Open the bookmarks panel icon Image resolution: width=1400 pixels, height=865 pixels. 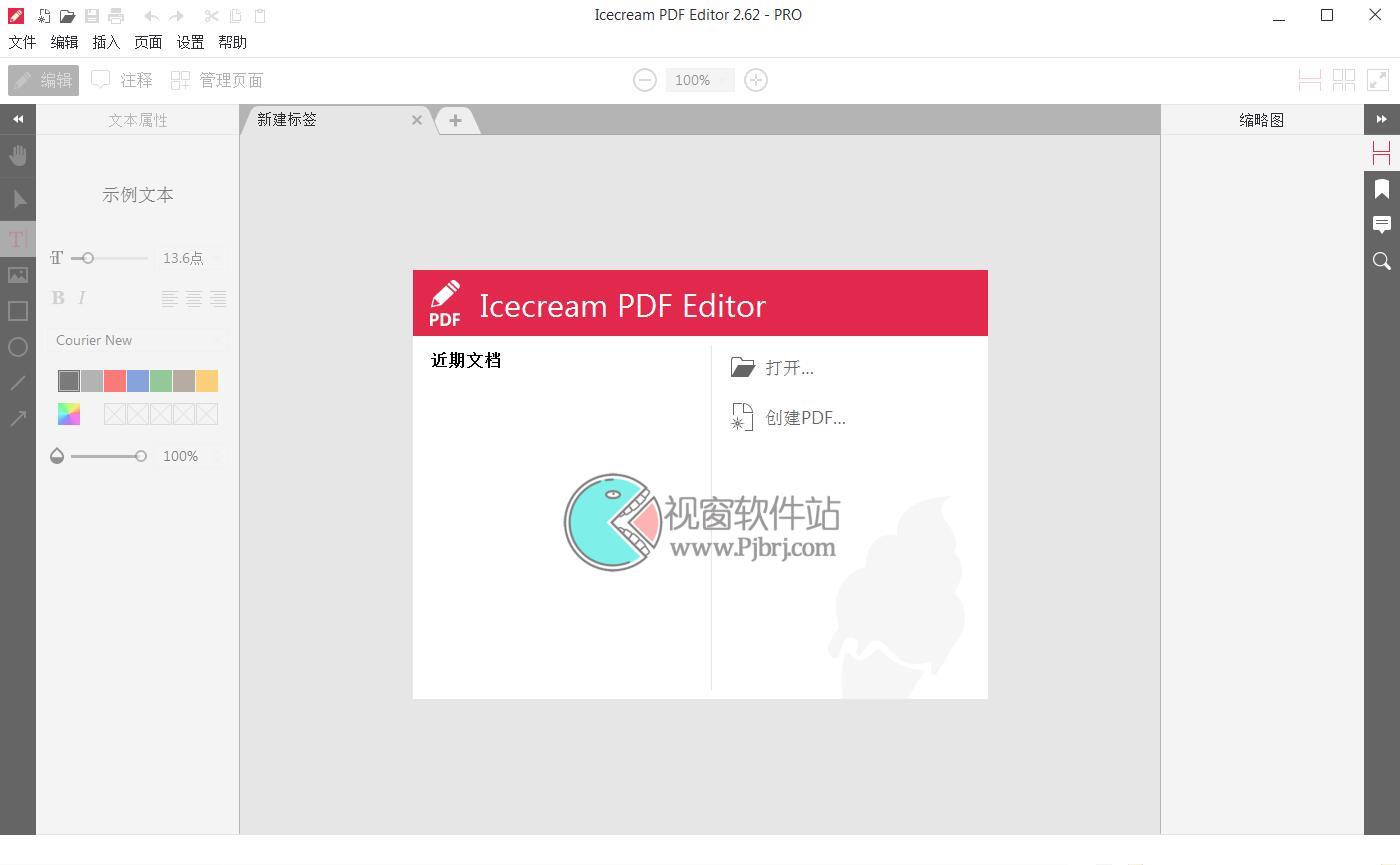pyautogui.click(x=1382, y=189)
